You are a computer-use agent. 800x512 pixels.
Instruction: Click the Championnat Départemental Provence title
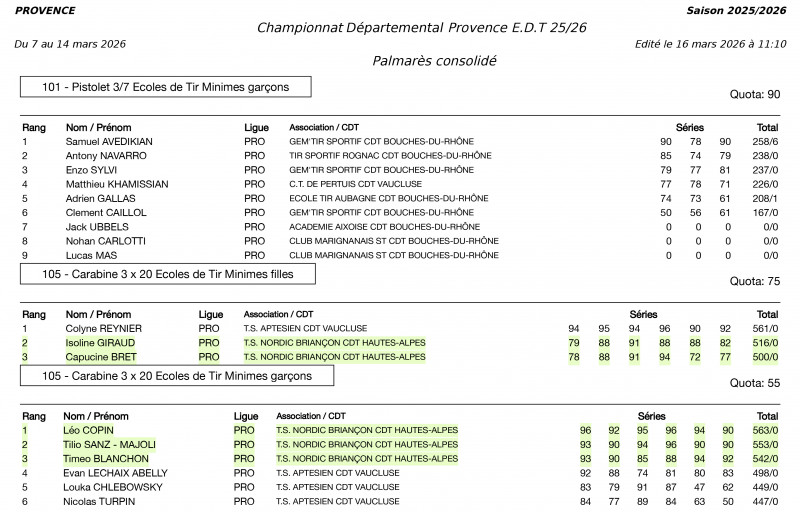click(421, 27)
